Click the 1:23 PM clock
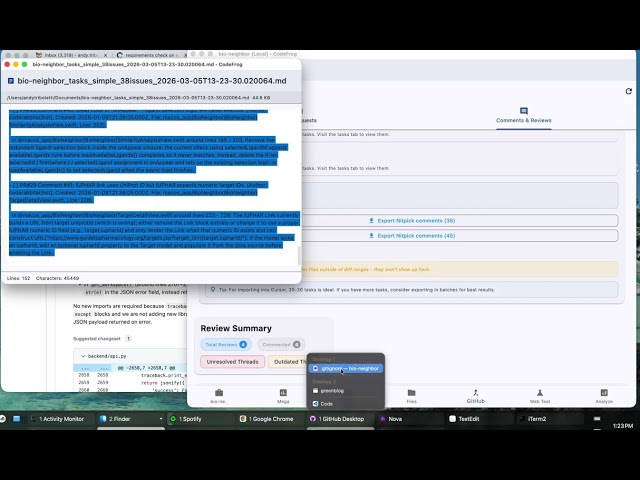 coord(623,426)
